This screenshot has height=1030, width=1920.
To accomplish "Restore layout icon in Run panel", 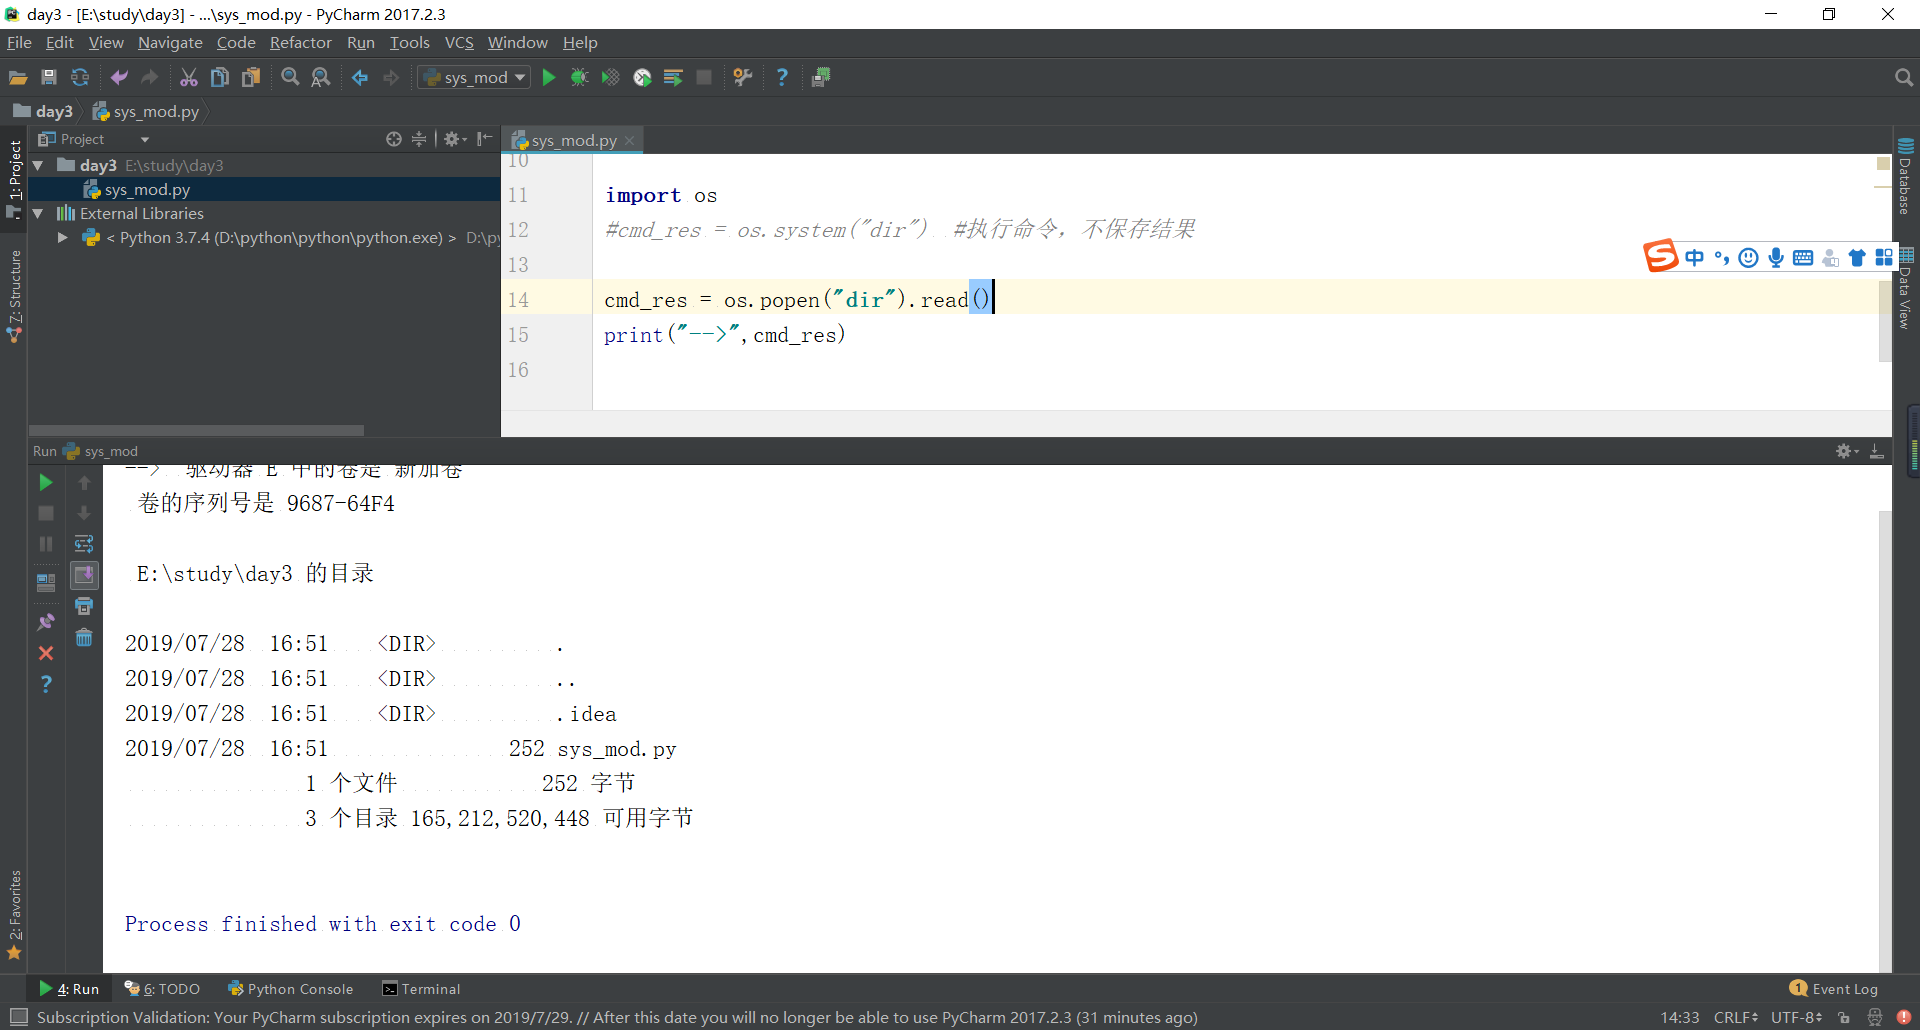I will pyautogui.click(x=46, y=583).
